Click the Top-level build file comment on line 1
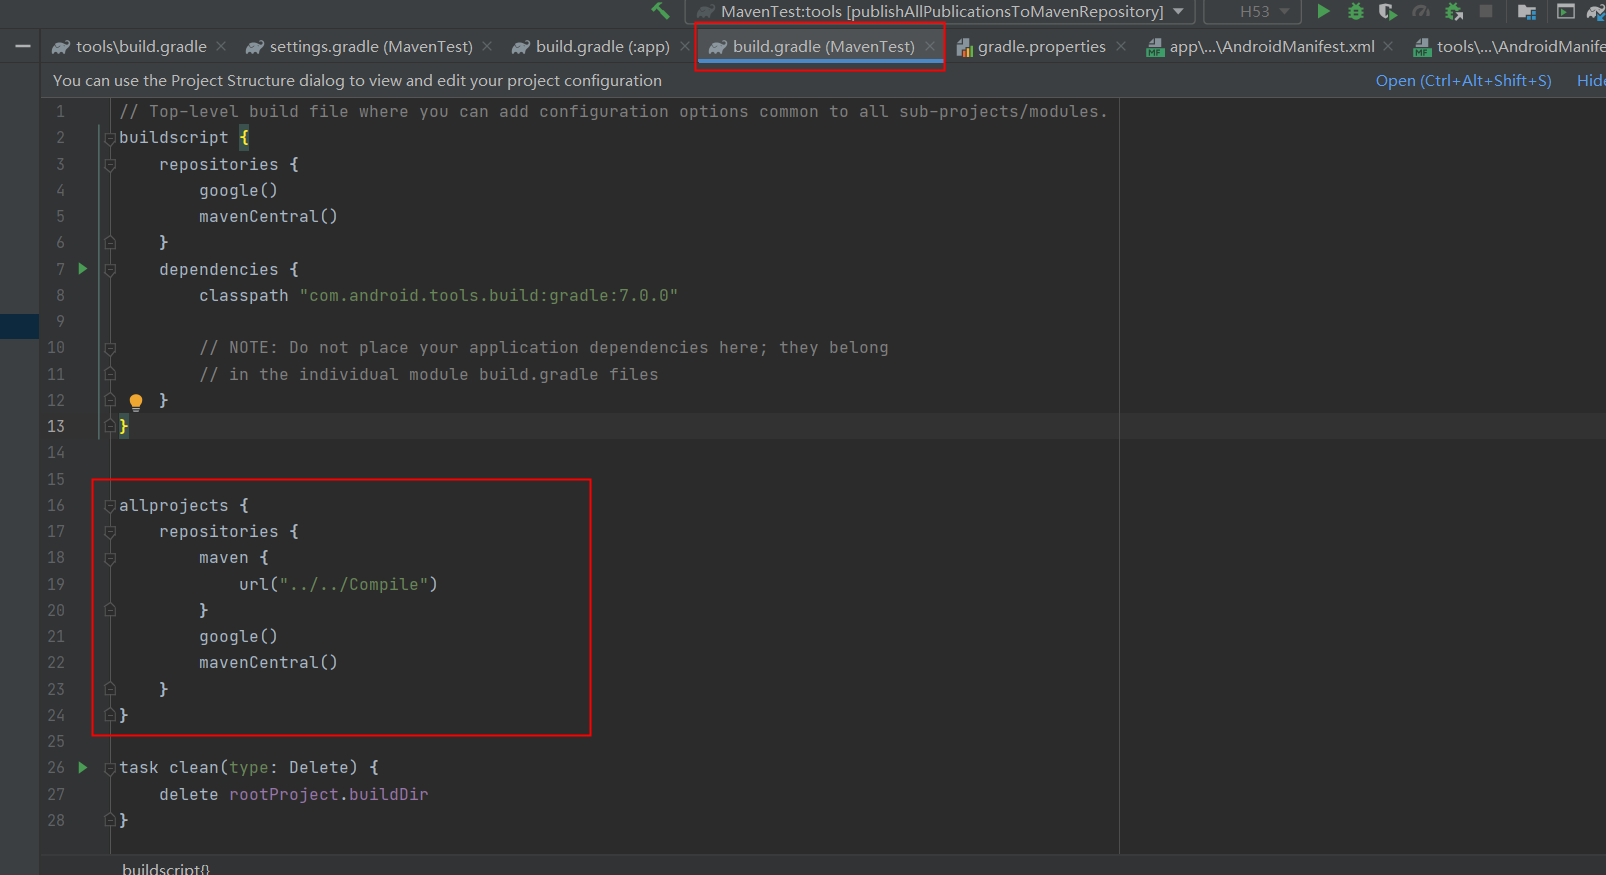The height and width of the screenshot is (875, 1606). (613, 112)
